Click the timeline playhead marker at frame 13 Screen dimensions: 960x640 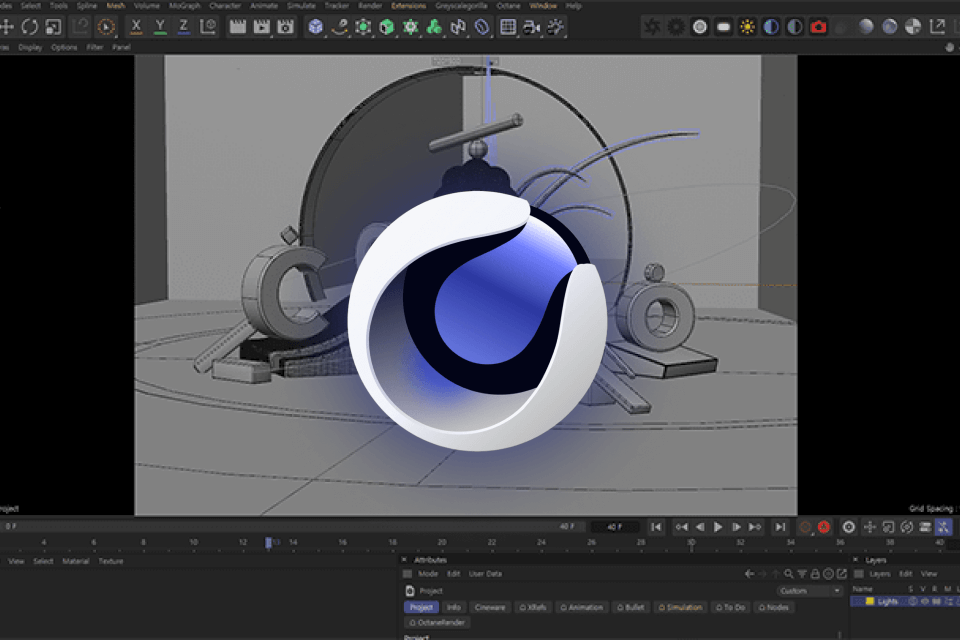(268, 543)
